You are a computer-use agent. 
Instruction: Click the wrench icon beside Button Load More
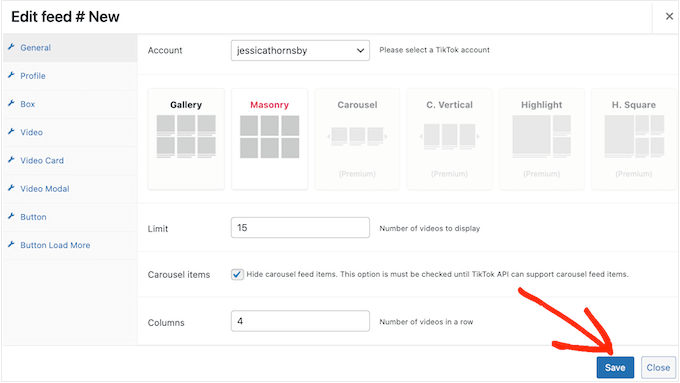tap(11, 244)
